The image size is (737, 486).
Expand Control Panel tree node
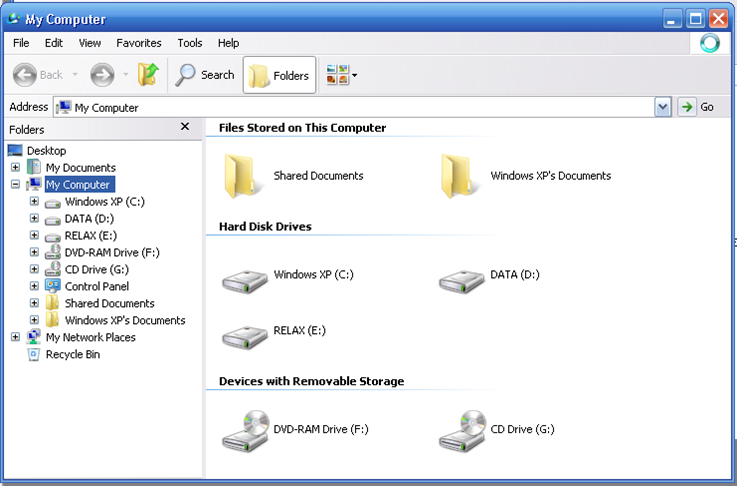[x=34, y=286]
